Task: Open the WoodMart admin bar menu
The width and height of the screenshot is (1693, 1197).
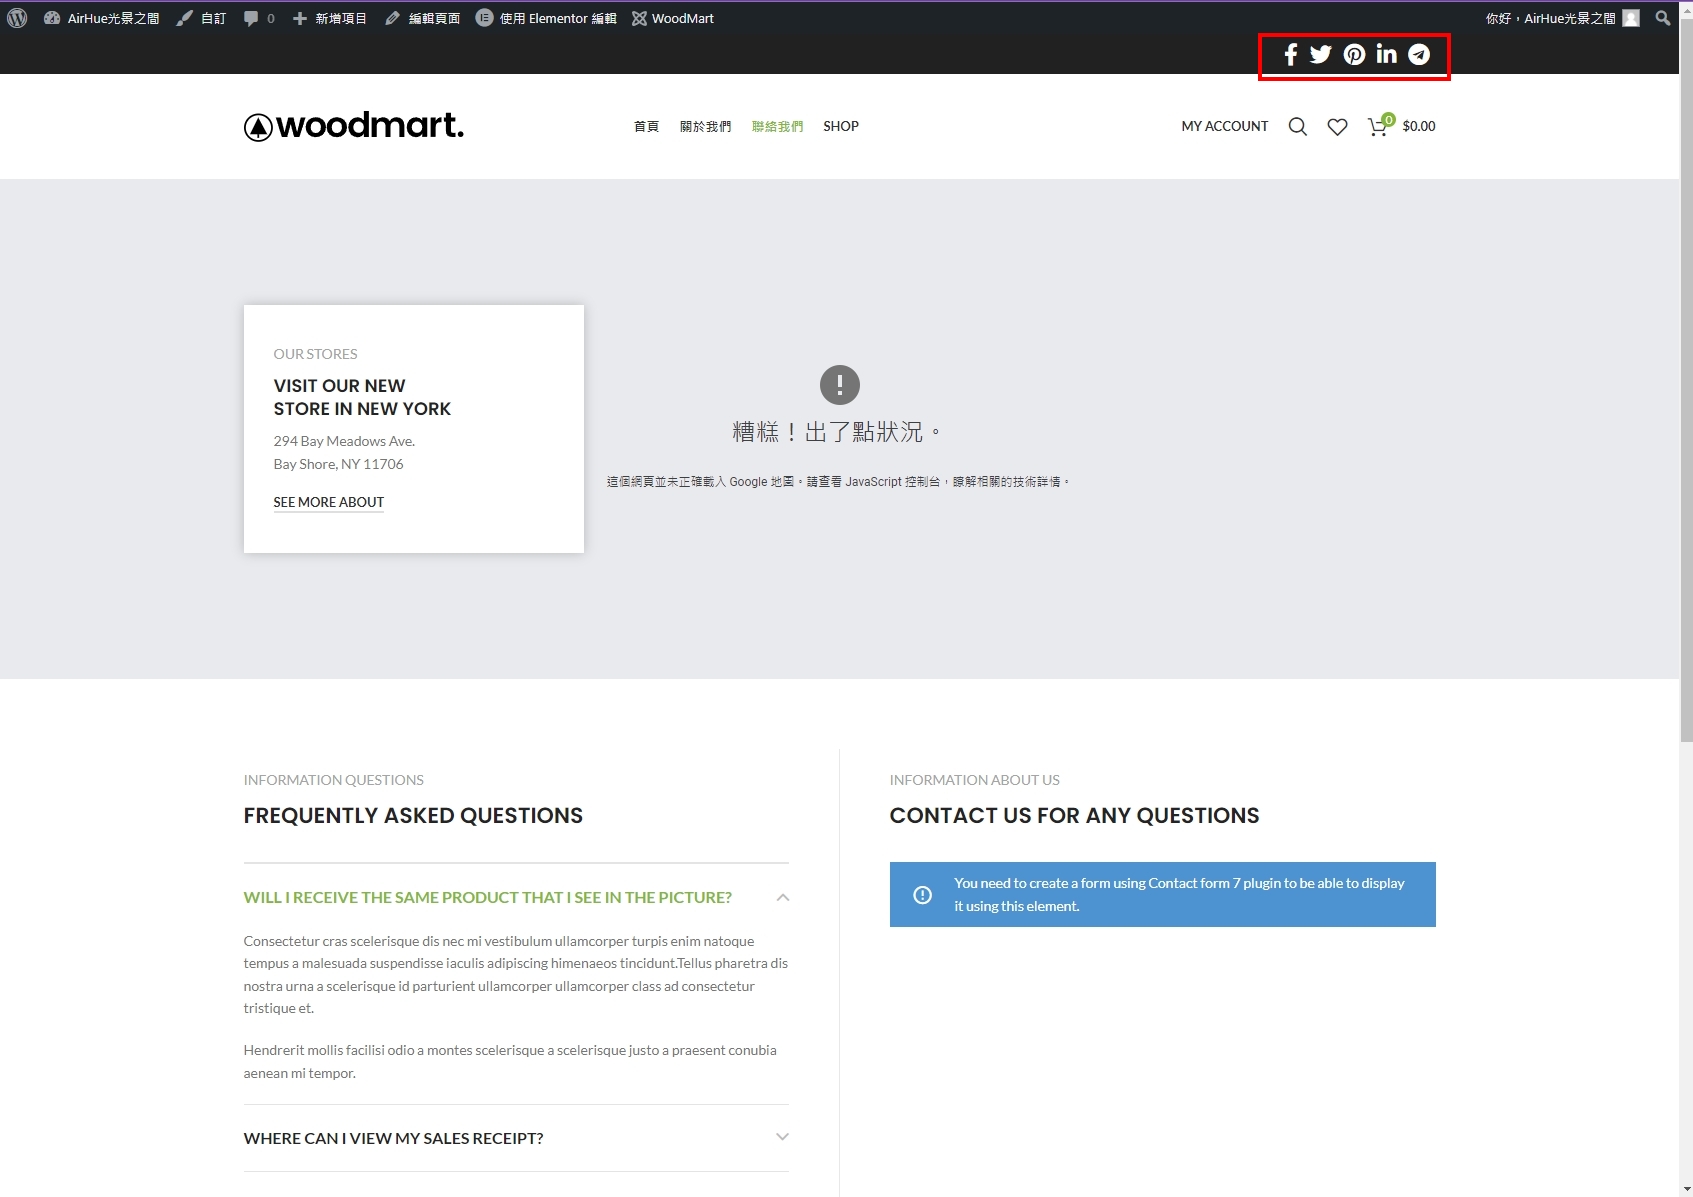Action: 673,18
